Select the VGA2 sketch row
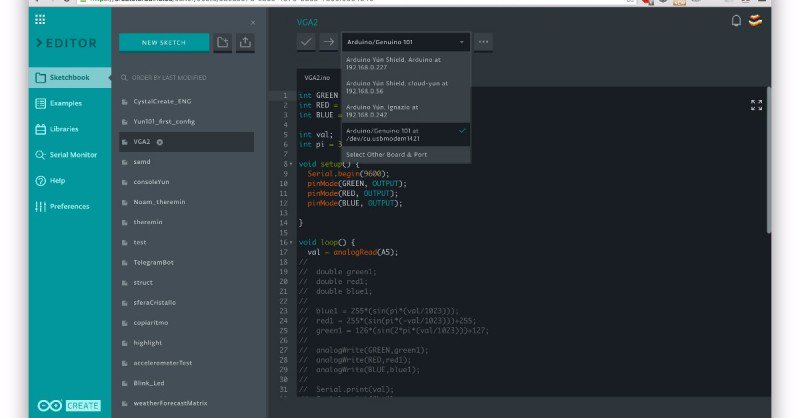This screenshot has height=418, width=800. (186, 142)
